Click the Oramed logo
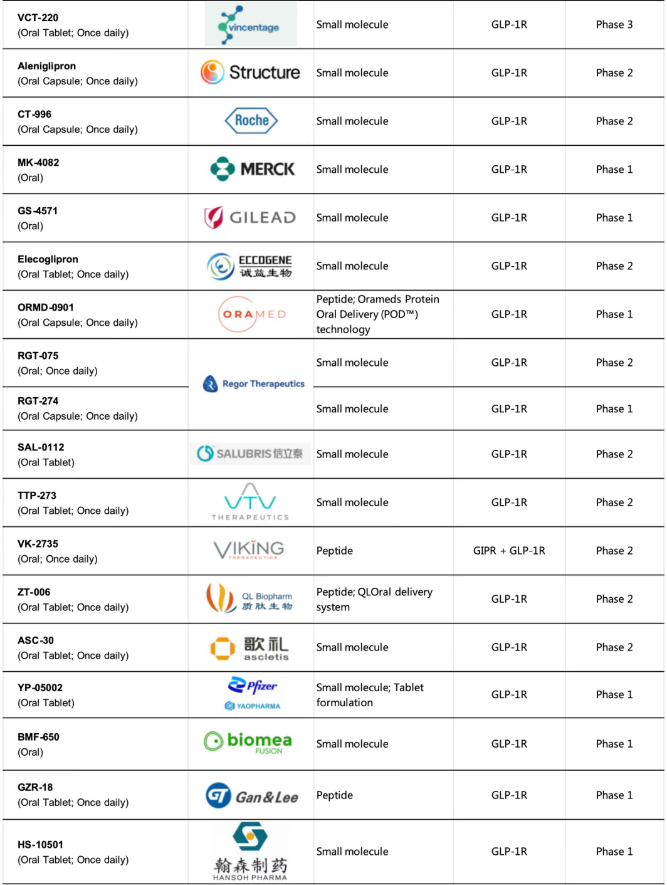667x885 pixels. click(x=251, y=314)
